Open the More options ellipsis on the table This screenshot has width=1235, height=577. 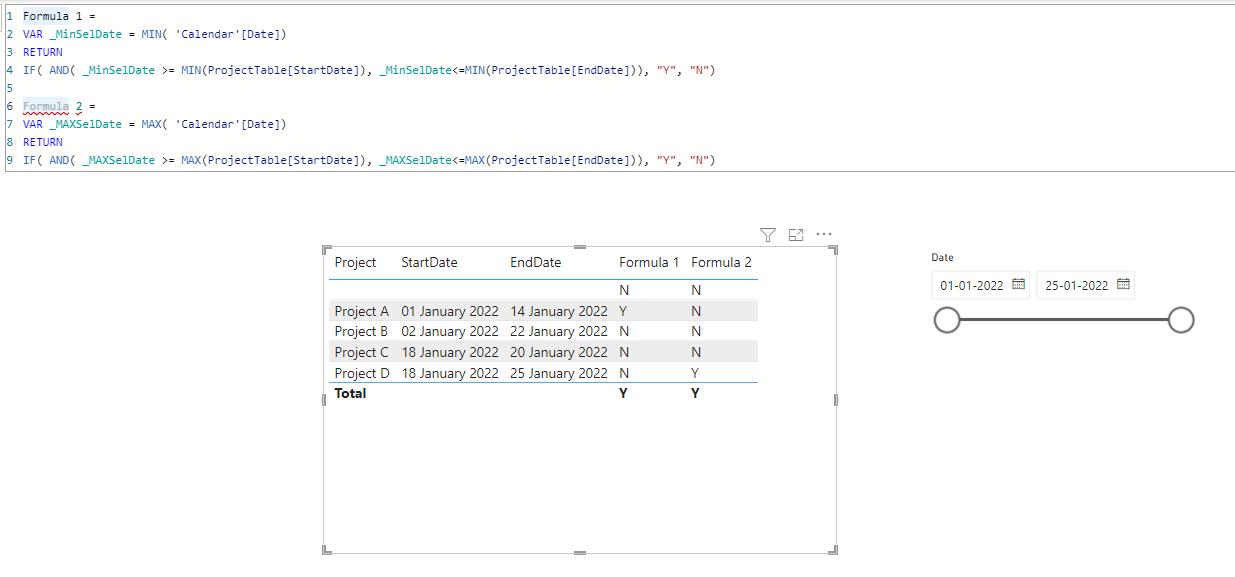pyautogui.click(x=824, y=235)
